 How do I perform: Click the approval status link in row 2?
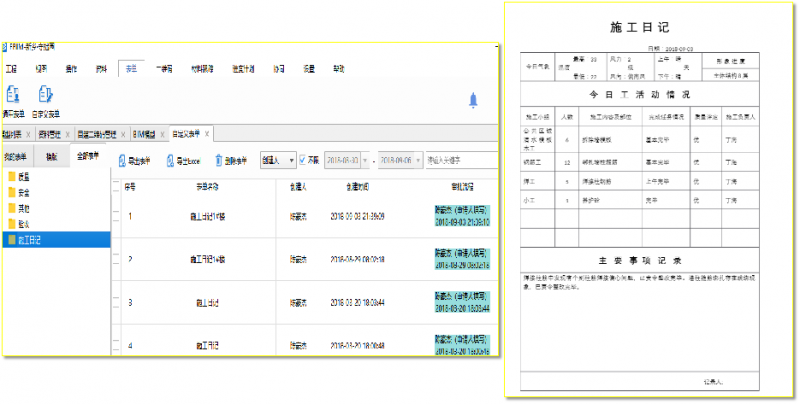(462, 259)
